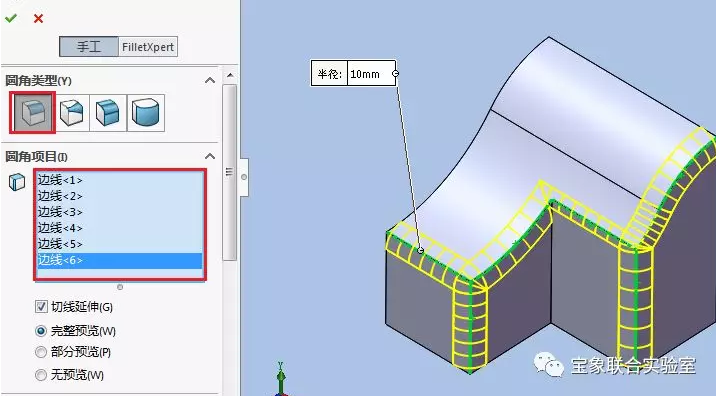Confirm fillet with the green checkmark
716x396 pixels.
[11, 18]
